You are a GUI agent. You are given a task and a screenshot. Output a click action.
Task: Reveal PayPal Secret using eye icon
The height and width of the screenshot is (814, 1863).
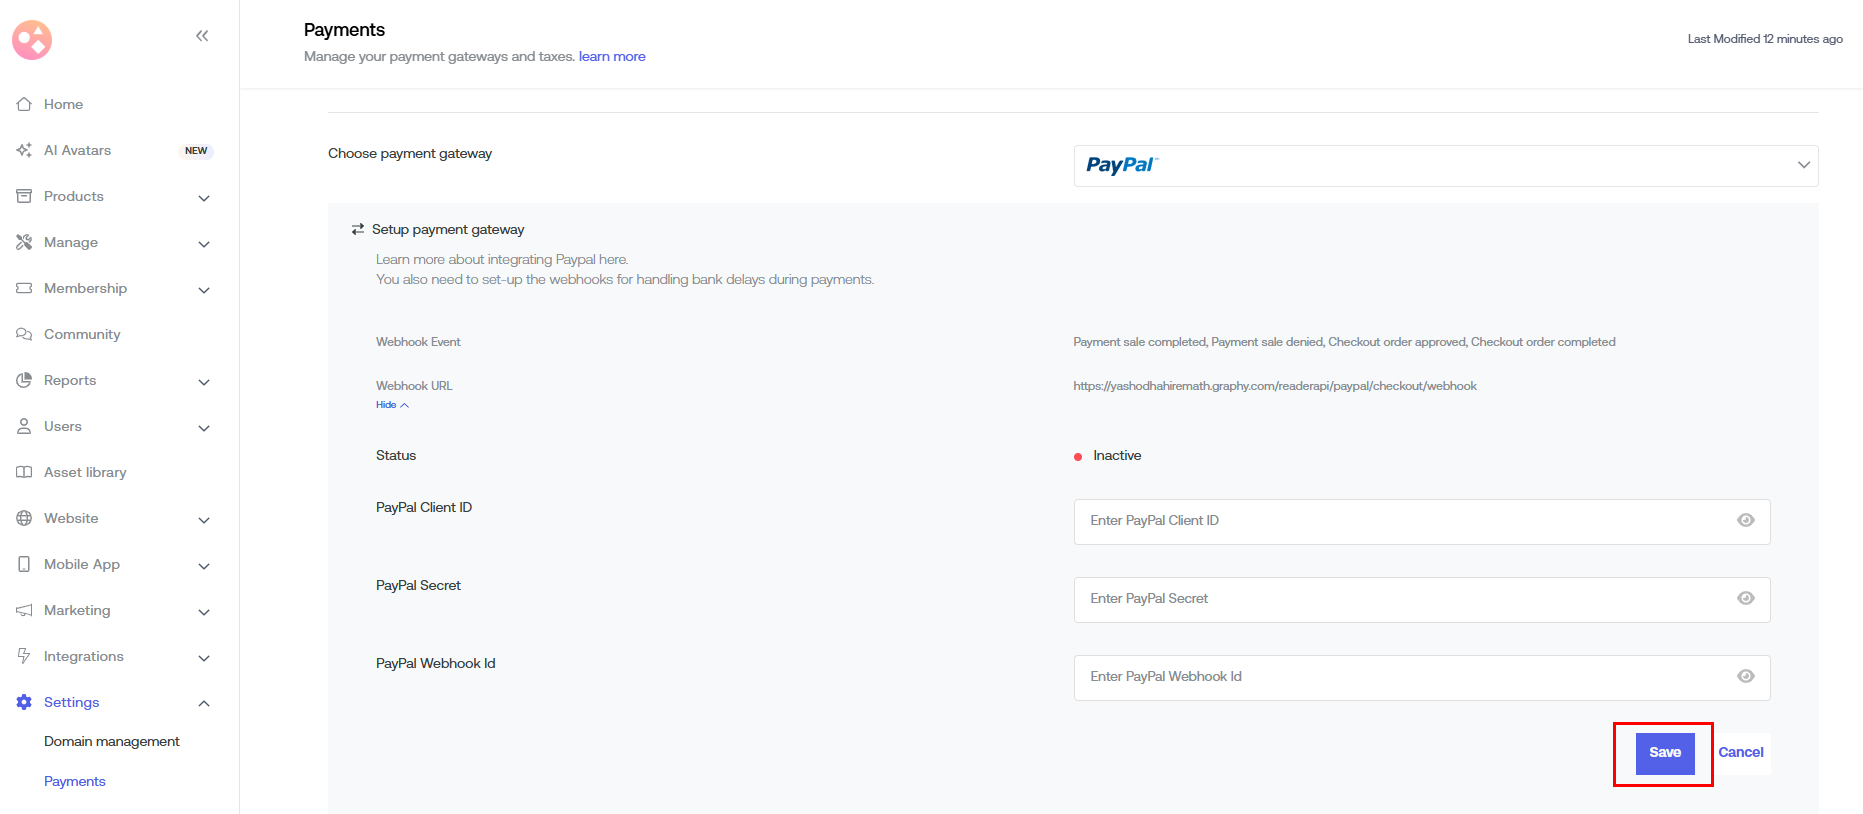pos(1745,598)
